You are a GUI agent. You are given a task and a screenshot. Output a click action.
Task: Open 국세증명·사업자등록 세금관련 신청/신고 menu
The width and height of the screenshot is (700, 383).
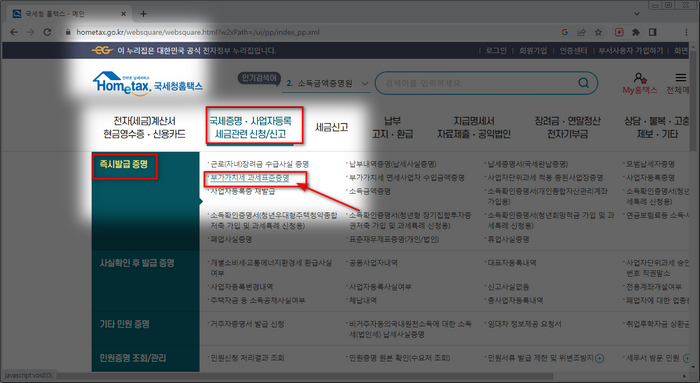click(x=250, y=127)
